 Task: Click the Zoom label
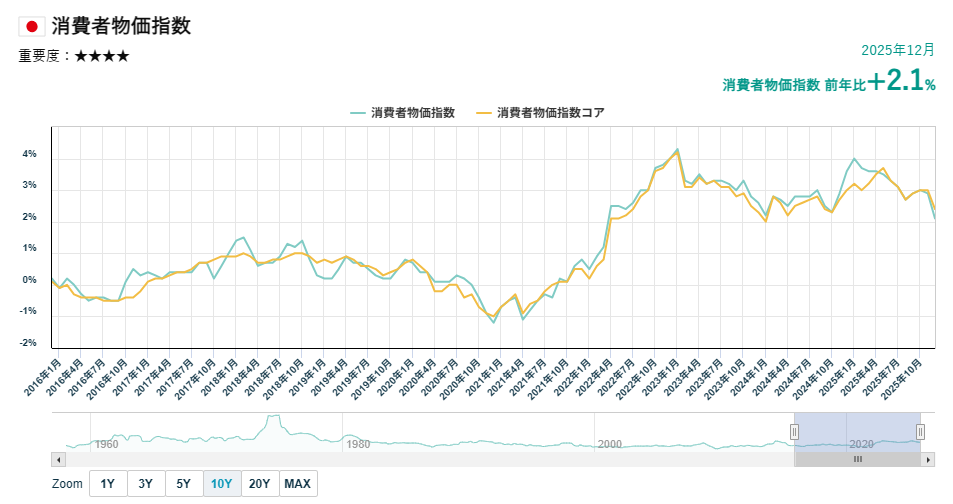click(x=67, y=484)
